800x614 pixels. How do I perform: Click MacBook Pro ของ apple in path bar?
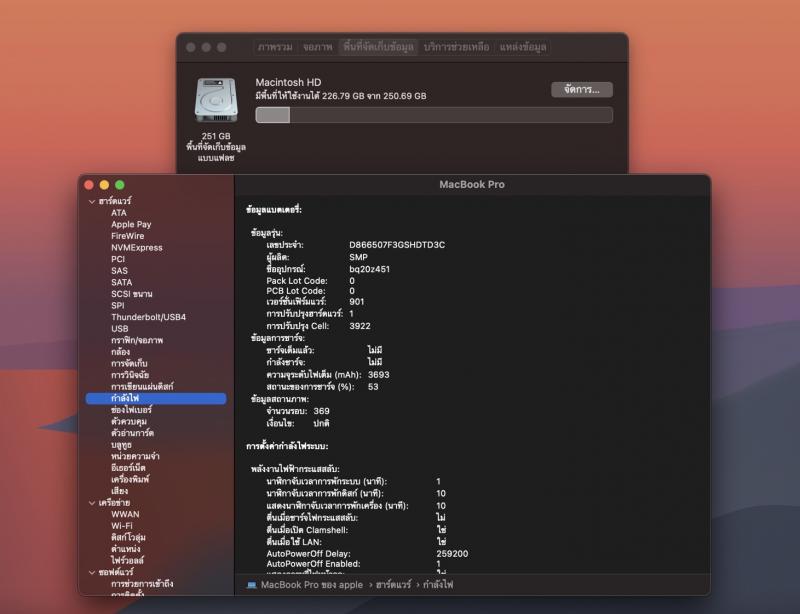point(312,585)
